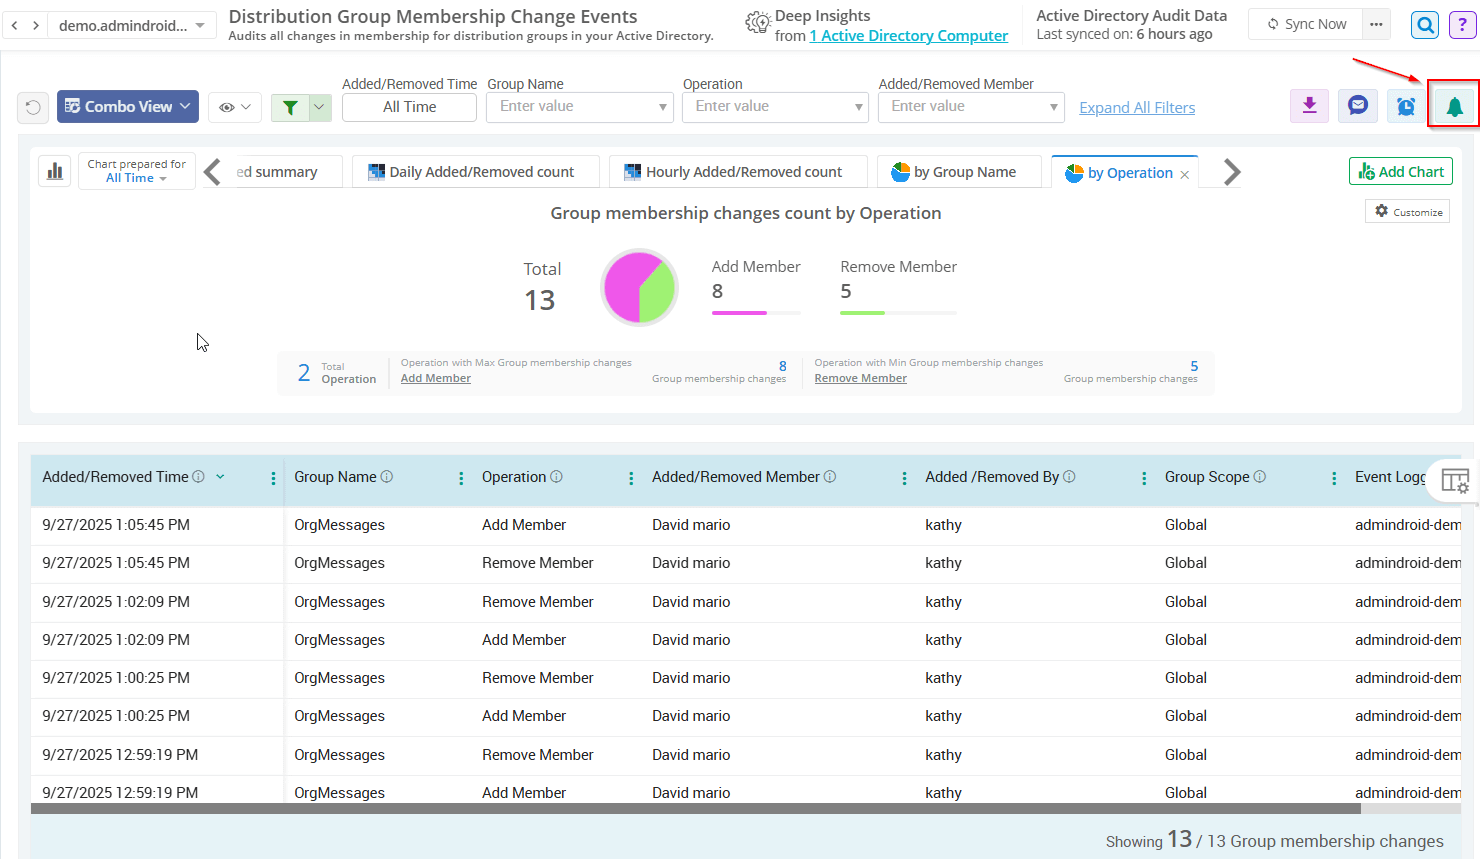1480x859 pixels.
Task: Click the Expand All Filters link
Action: click(1137, 108)
